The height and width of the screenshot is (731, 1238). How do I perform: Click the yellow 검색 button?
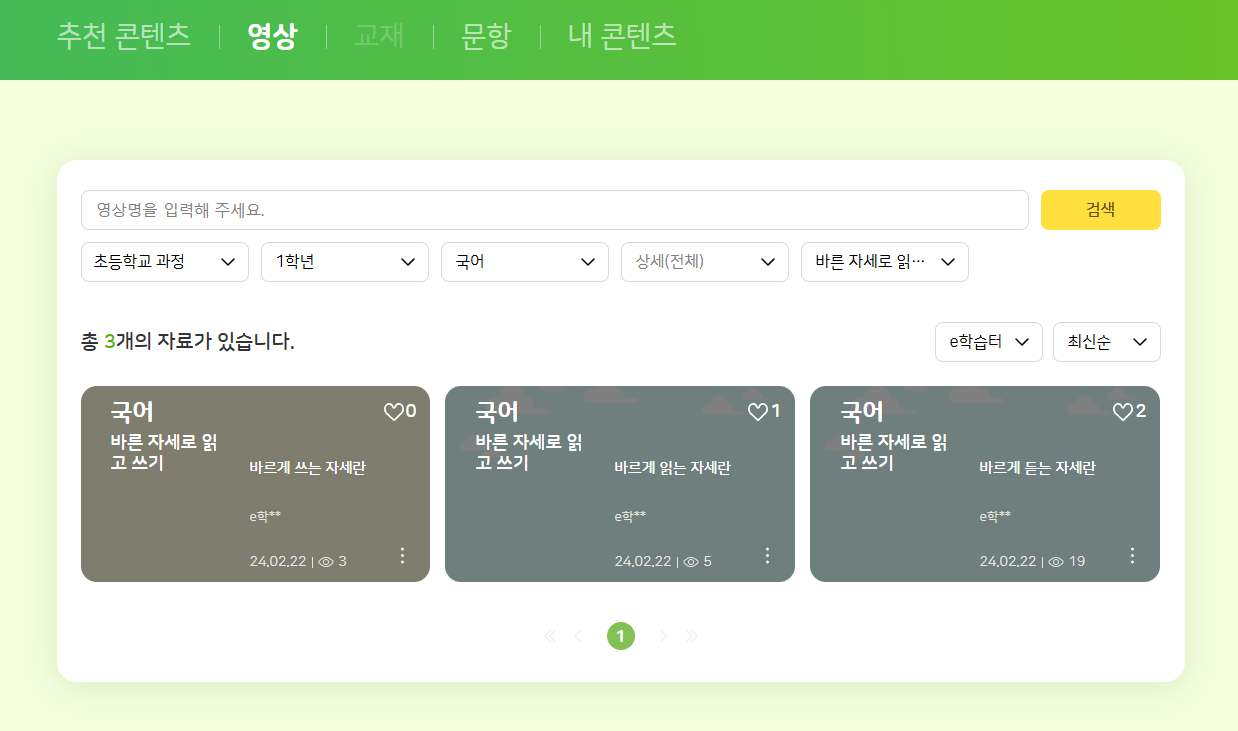(1100, 210)
